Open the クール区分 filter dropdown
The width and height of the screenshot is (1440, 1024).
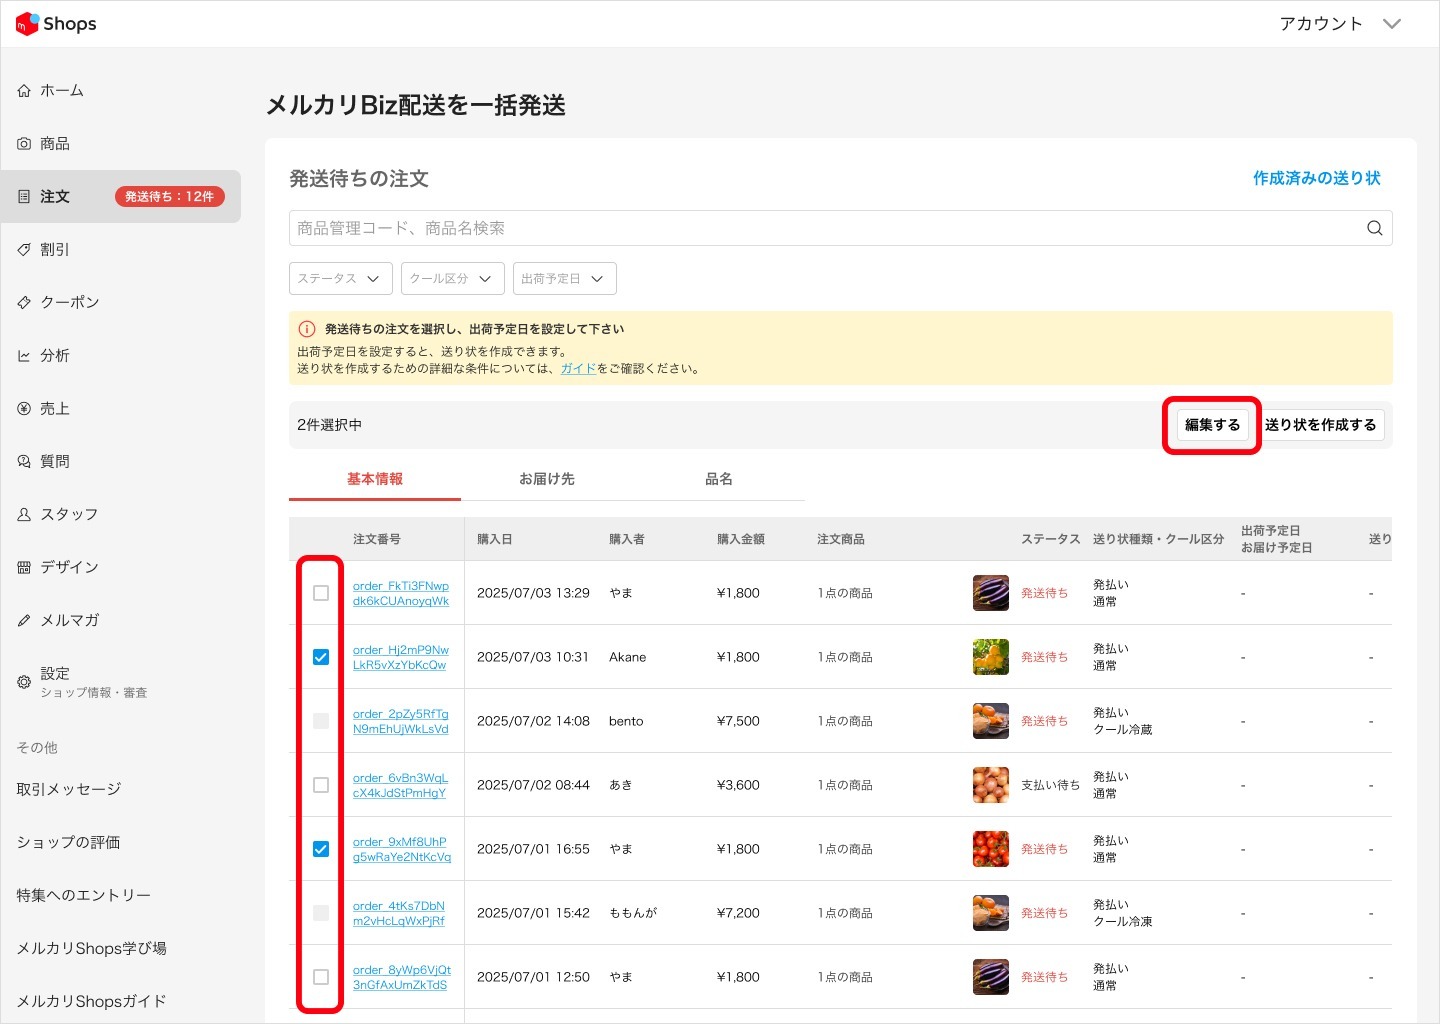[453, 279]
